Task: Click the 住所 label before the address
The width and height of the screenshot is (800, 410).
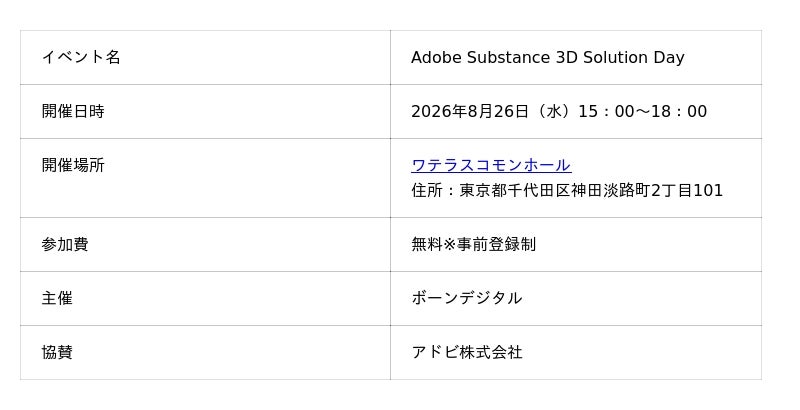Action: [427, 191]
